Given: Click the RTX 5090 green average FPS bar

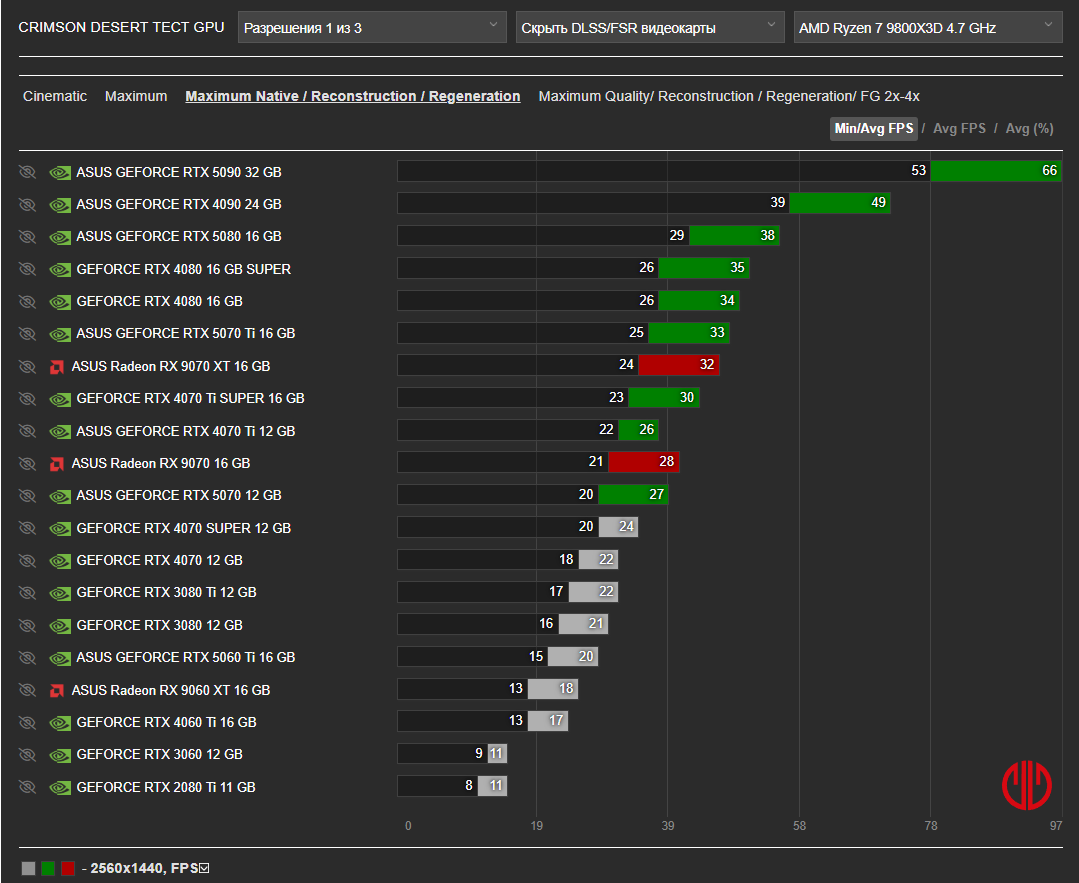Looking at the screenshot, I should (x=996, y=171).
